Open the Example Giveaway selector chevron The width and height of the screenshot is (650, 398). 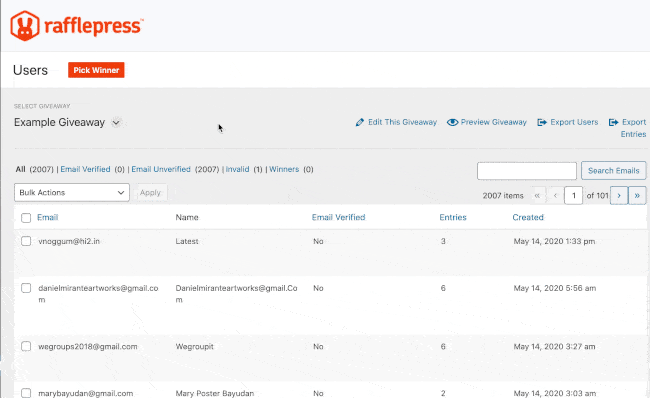point(116,123)
